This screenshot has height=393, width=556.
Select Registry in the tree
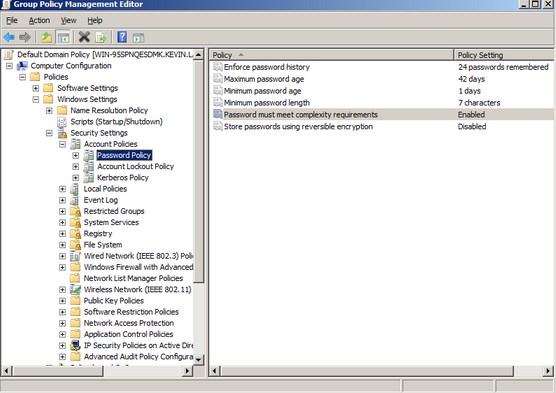pos(98,234)
